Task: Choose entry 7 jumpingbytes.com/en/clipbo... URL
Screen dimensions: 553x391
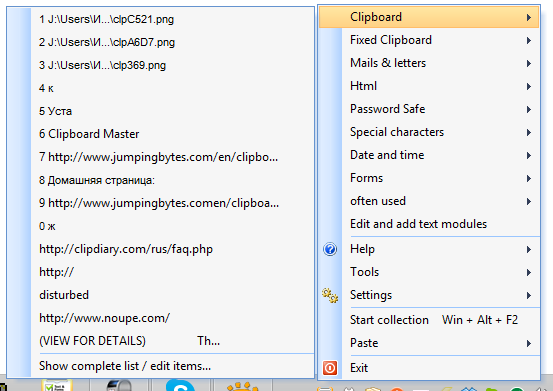Action: pyautogui.click(x=160, y=157)
